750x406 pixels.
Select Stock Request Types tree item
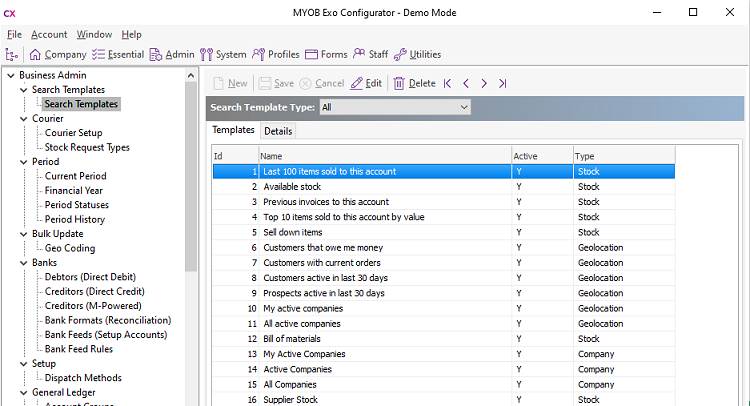click(87, 147)
